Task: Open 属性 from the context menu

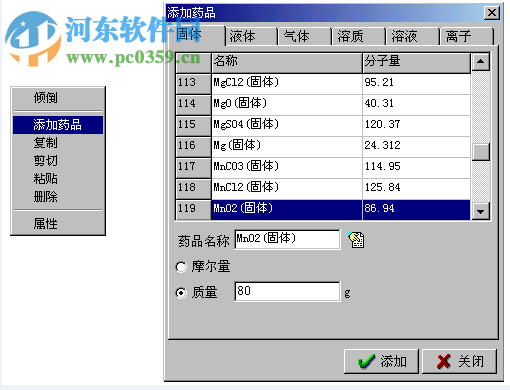Action: pos(58,224)
